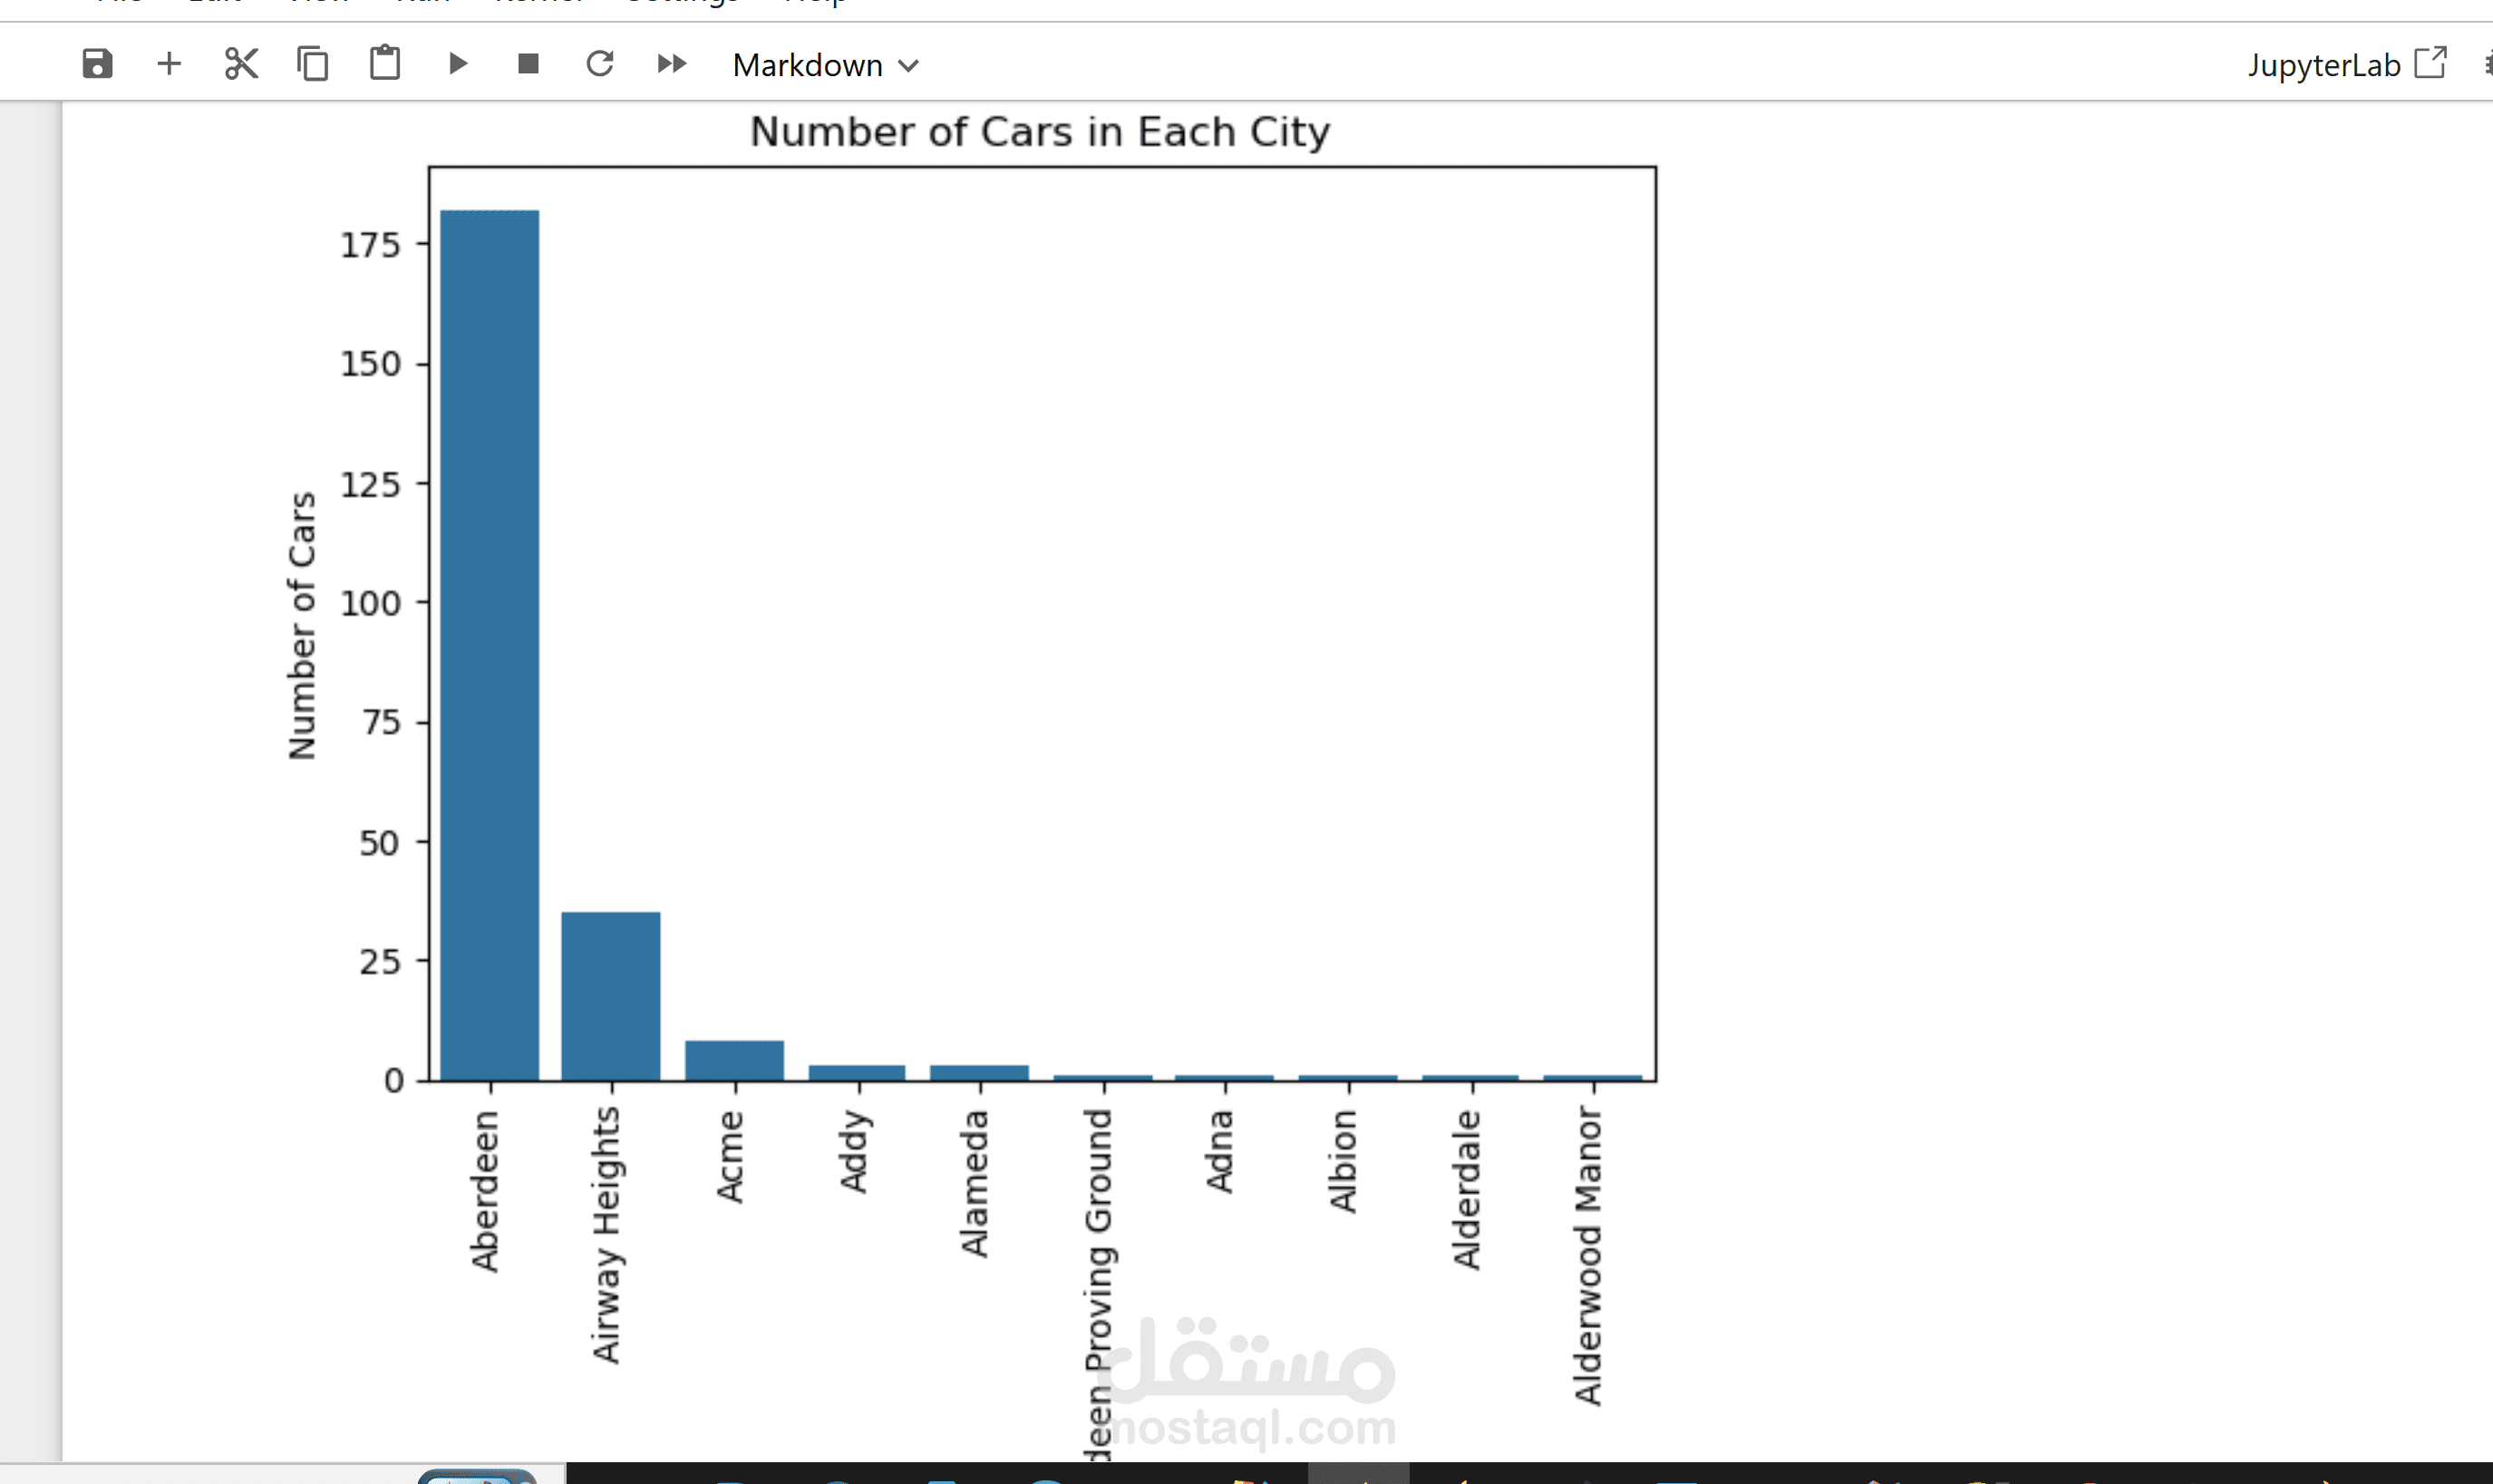
Task: Restart the kernel using the circular arrow icon
Action: click(x=600, y=64)
